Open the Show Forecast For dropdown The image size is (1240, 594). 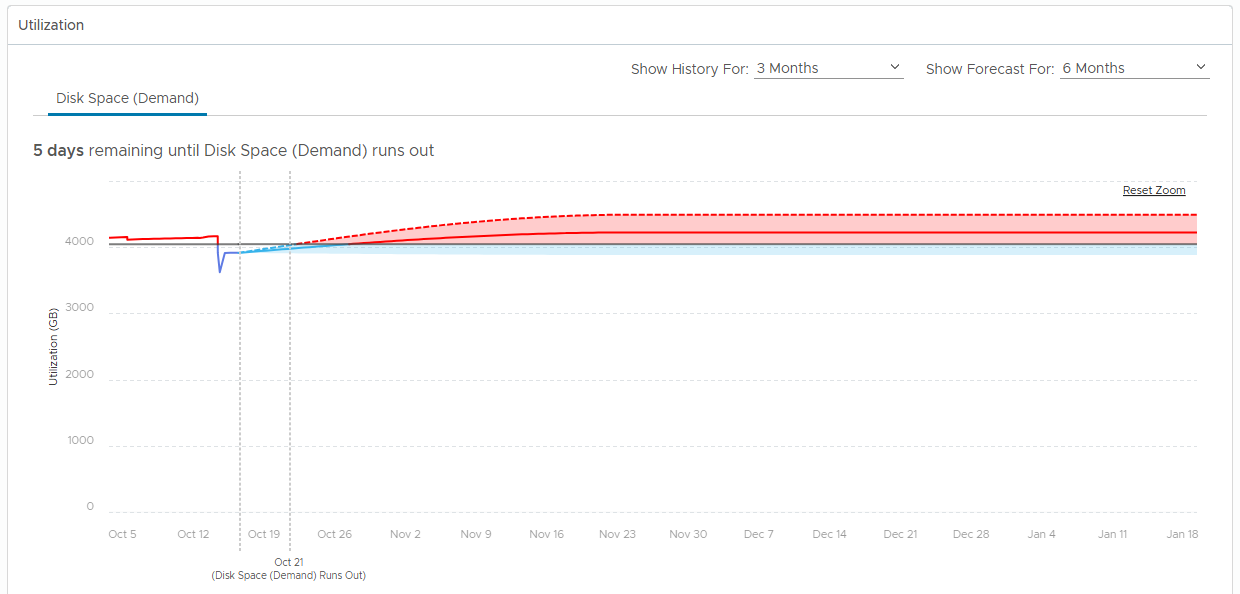1134,68
